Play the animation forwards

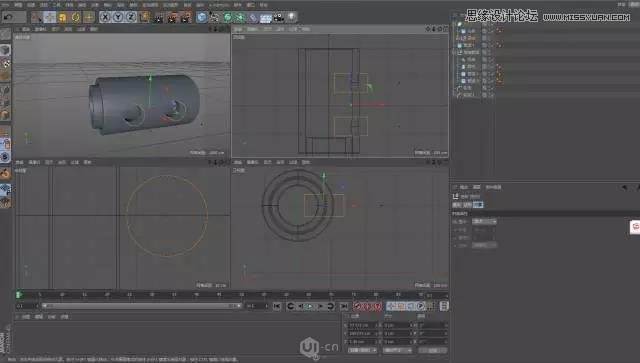[310, 306]
